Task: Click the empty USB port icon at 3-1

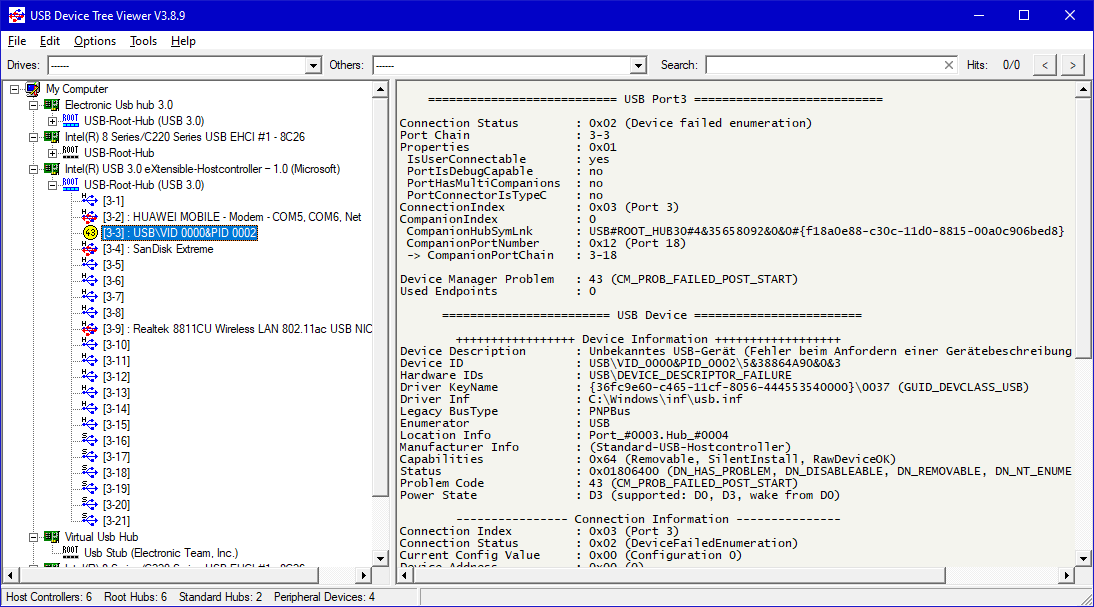Action: [x=89, y=201]
